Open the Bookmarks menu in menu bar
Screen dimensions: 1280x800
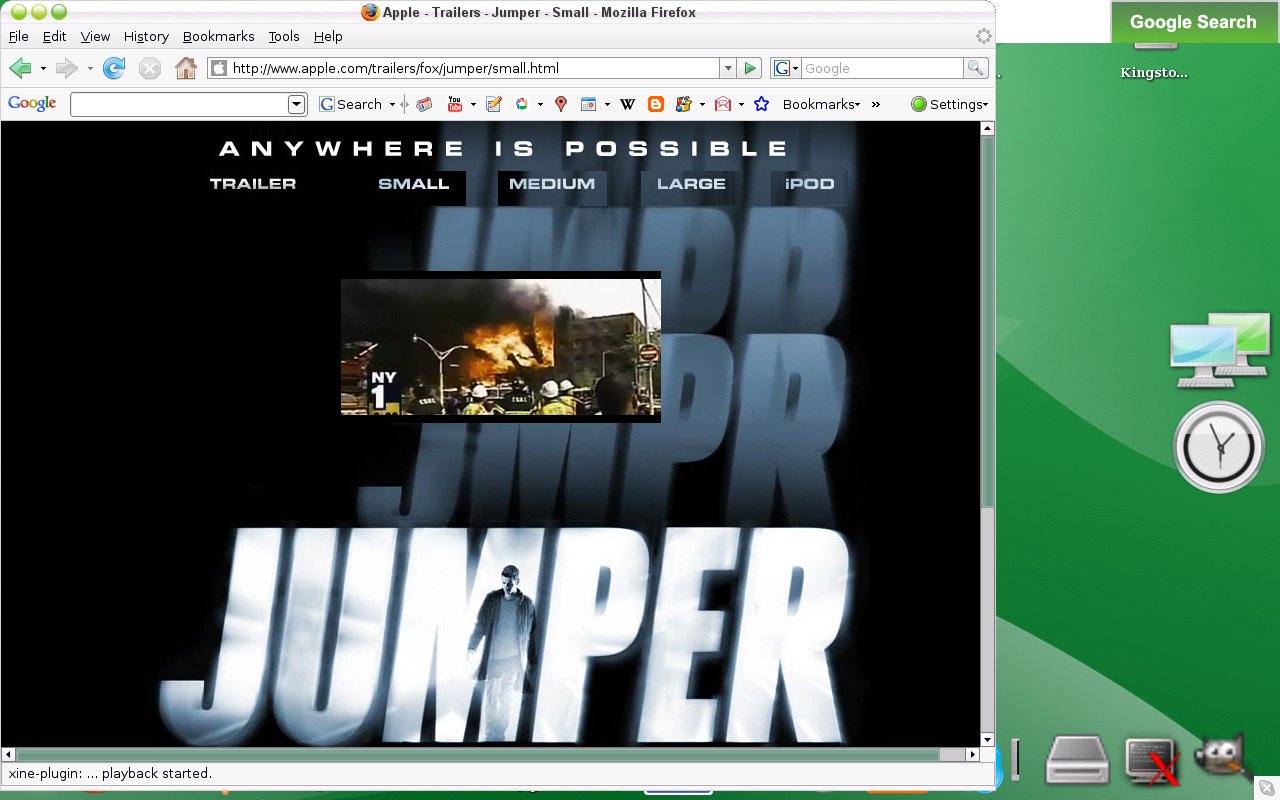pyautogui.click(x=218, y=36)
